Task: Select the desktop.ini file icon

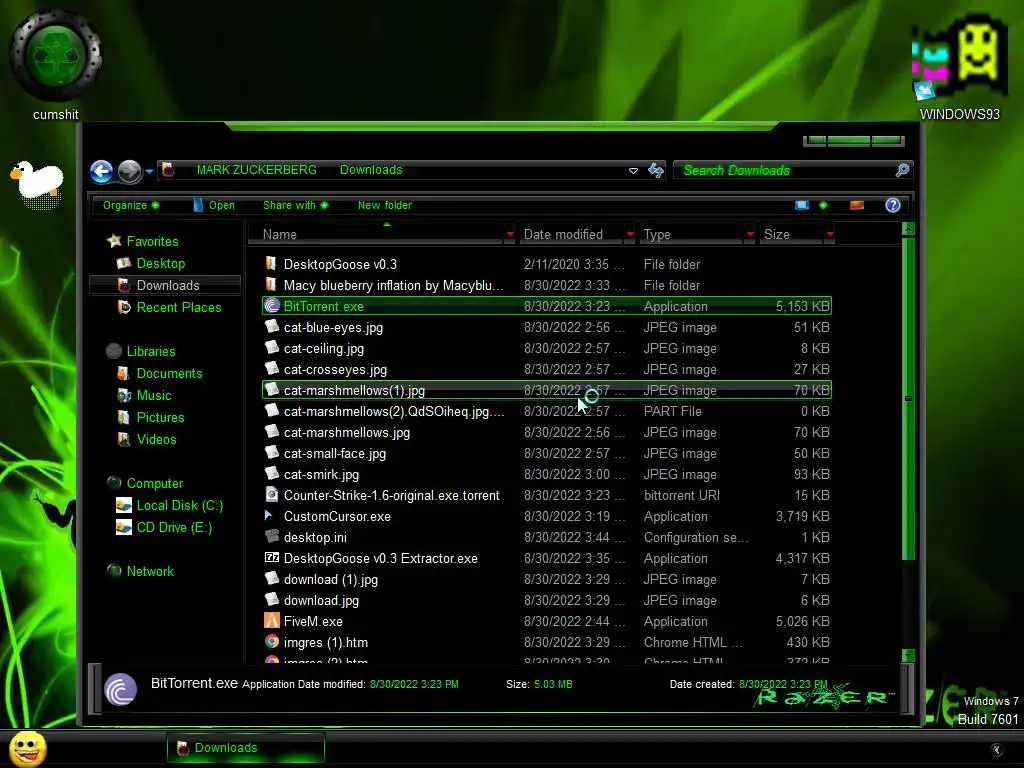Action: click(x=272, y=536)
